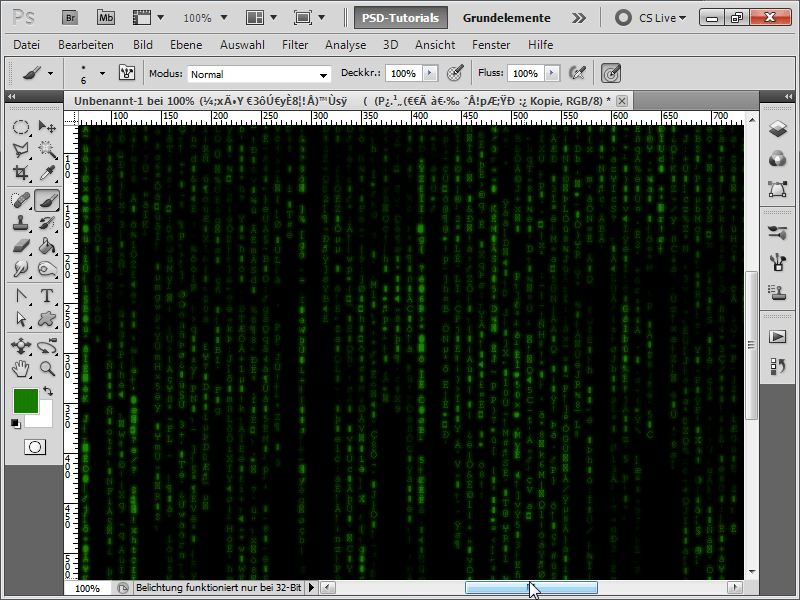The height and width of the screenshot is (600, 800).
Task: Open the brush preset picker arrow
Action: pos(102,73)
